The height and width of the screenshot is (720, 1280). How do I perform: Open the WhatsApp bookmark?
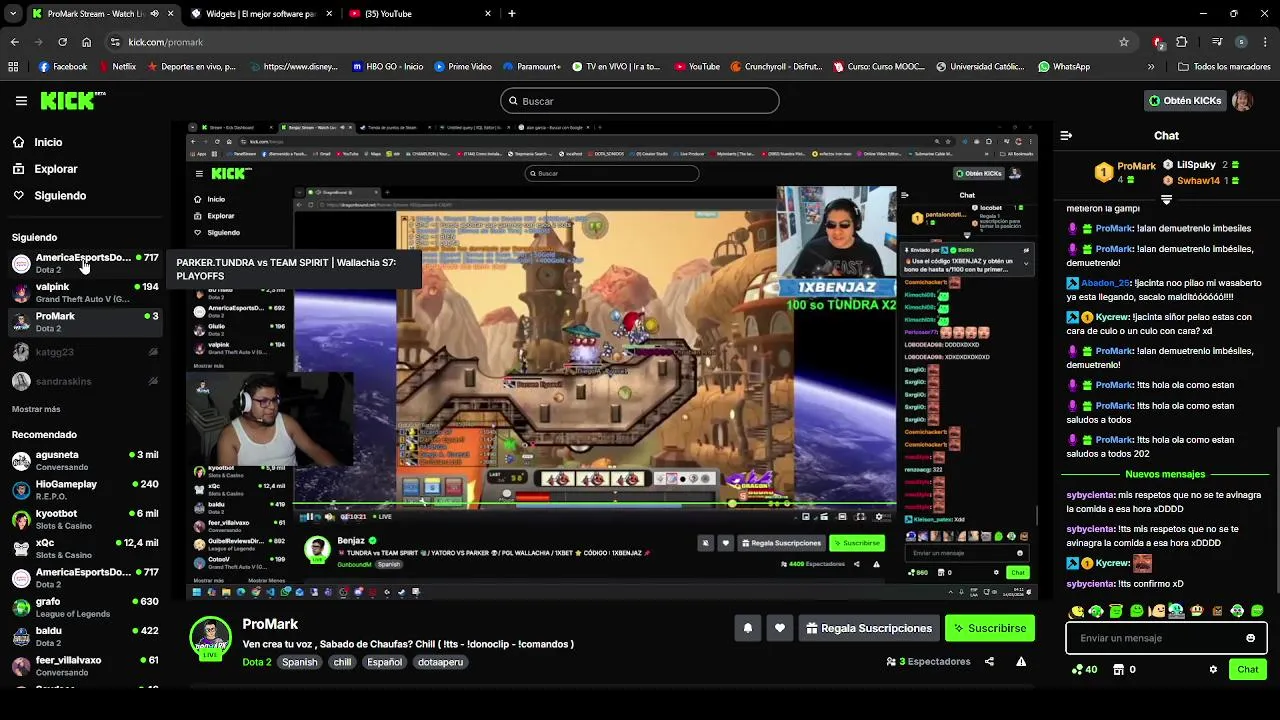point(1064,67)
